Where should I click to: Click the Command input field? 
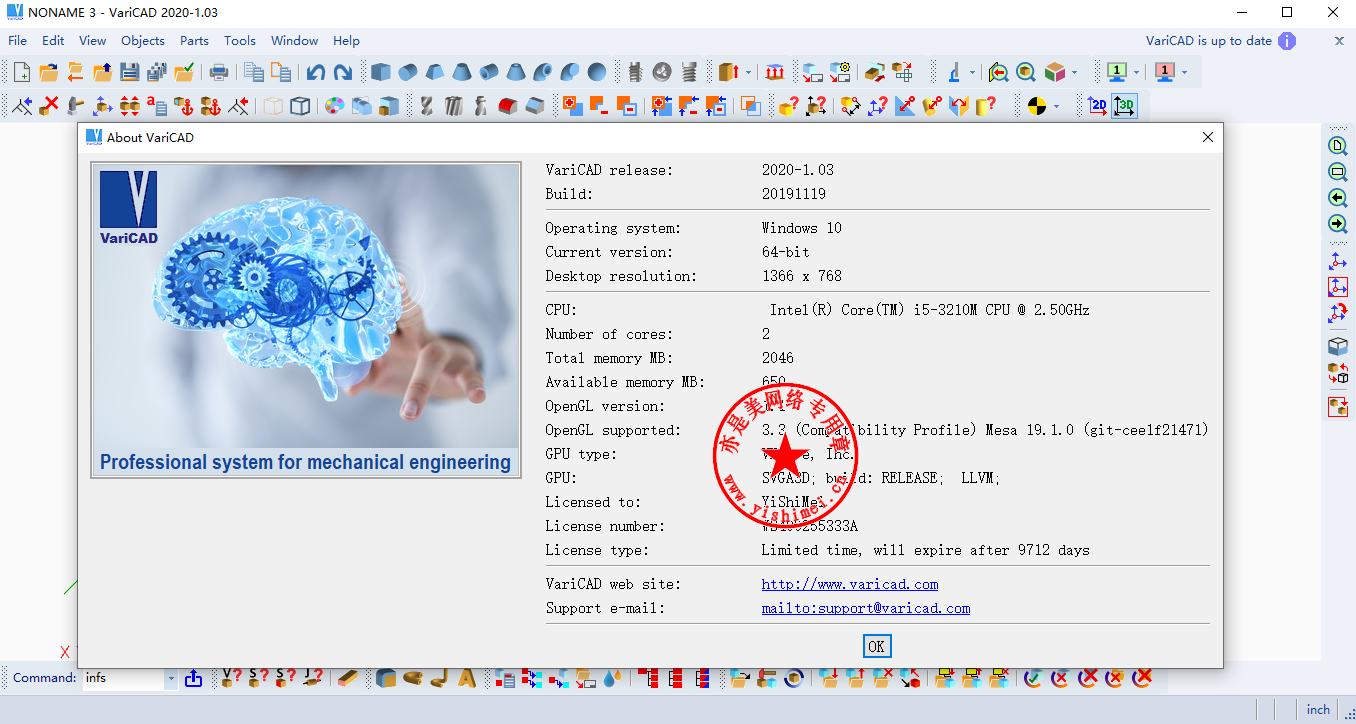(122, 678)
